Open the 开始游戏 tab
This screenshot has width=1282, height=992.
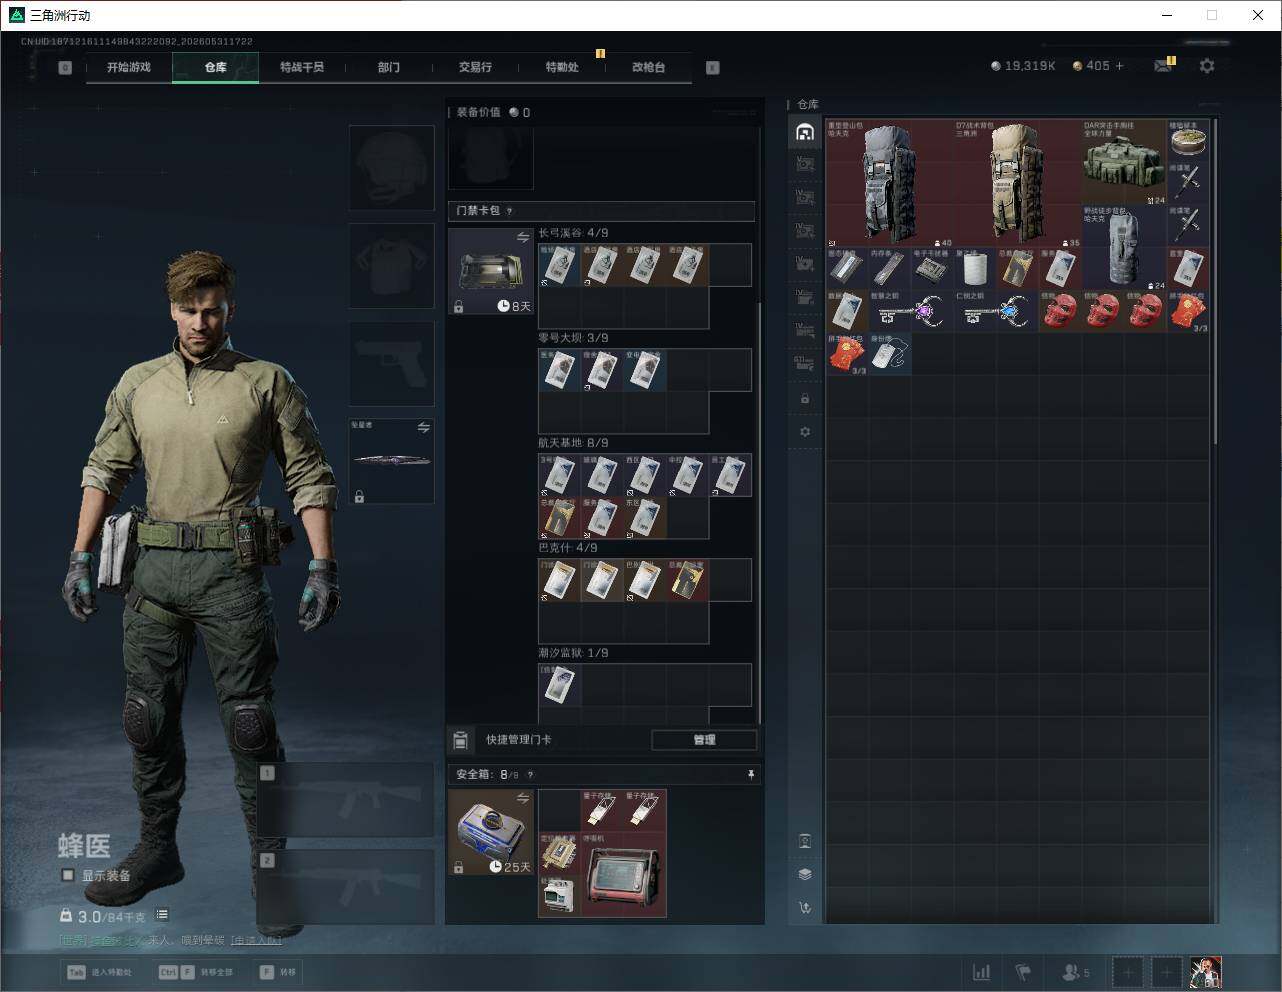(129, 67)
